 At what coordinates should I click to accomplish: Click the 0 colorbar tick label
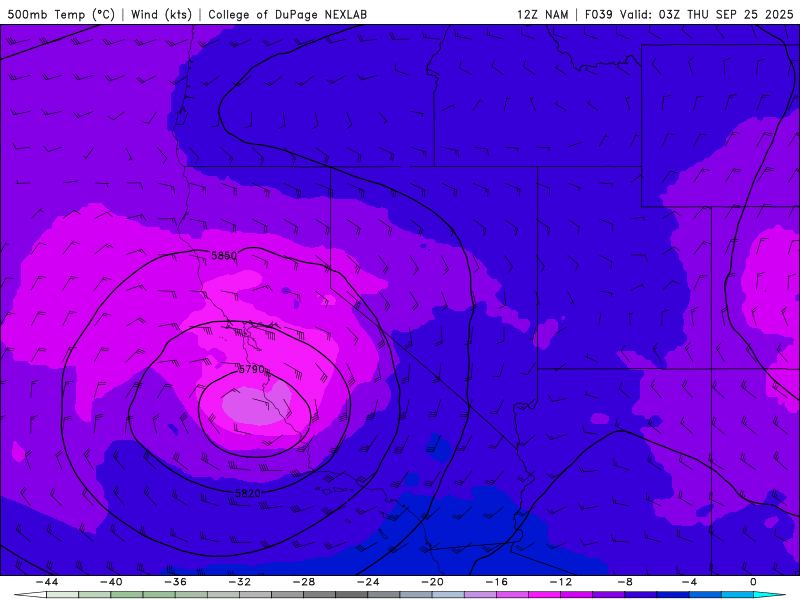753,582
